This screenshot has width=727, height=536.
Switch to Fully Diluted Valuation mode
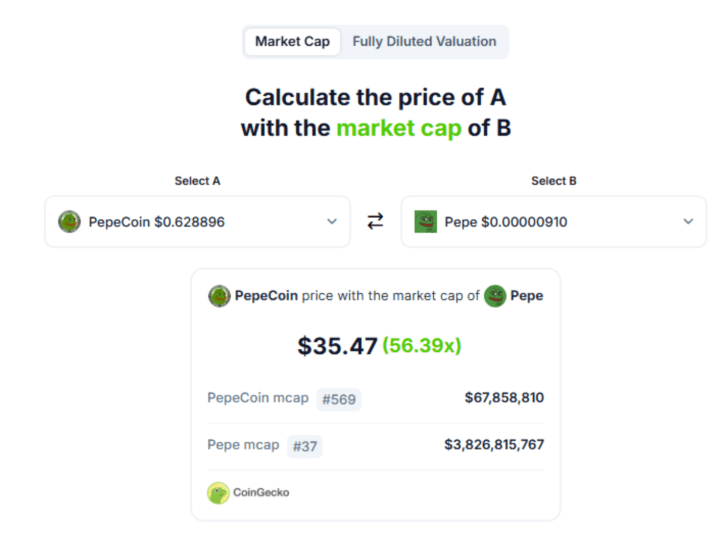tap(424, 42)
